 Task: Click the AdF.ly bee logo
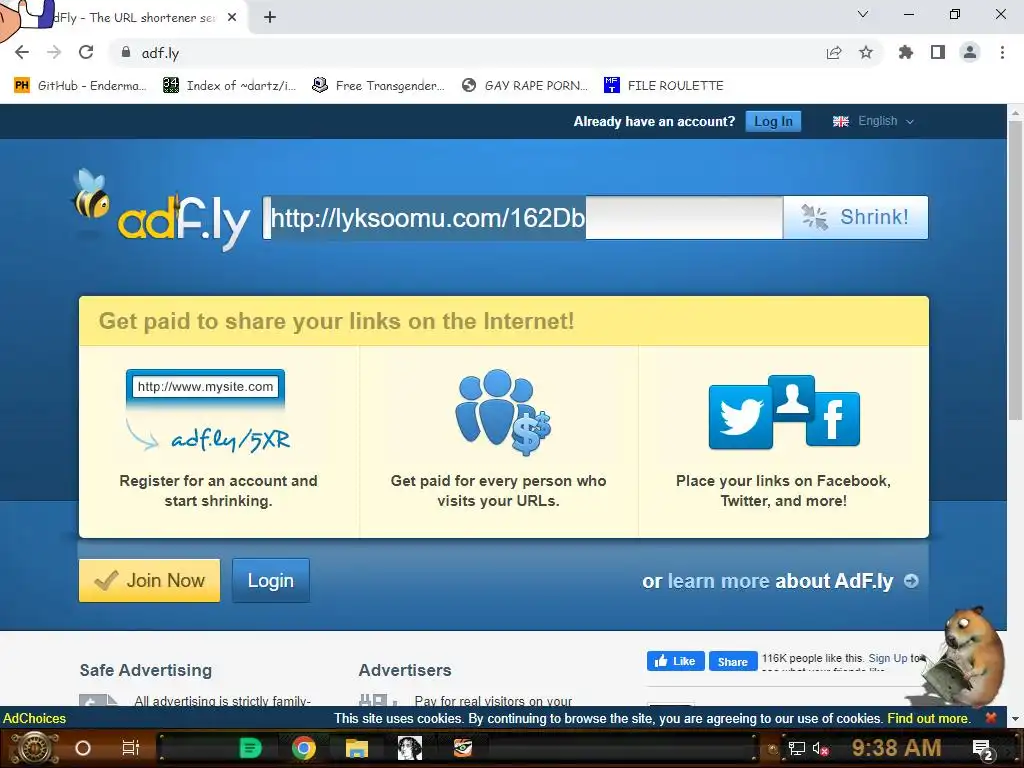(160, 209)
